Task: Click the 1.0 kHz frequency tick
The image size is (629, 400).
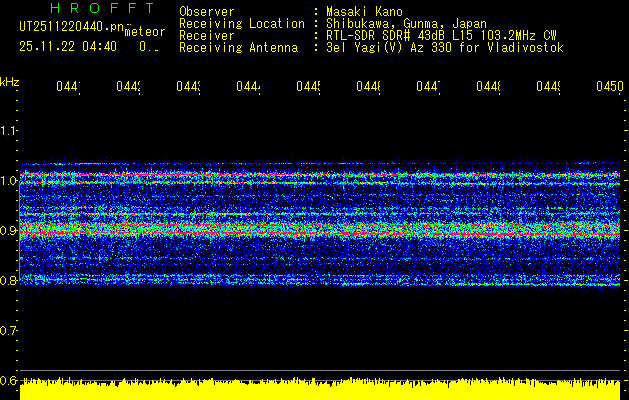Action: (x=9, y=181)
